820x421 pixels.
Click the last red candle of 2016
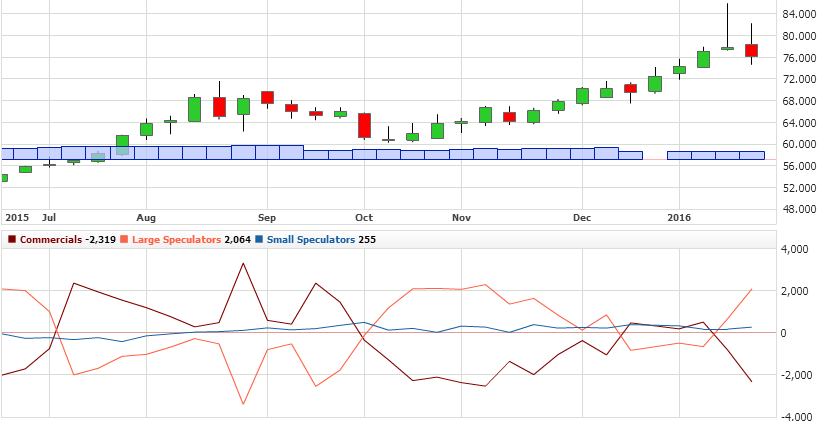coord(751,50)
